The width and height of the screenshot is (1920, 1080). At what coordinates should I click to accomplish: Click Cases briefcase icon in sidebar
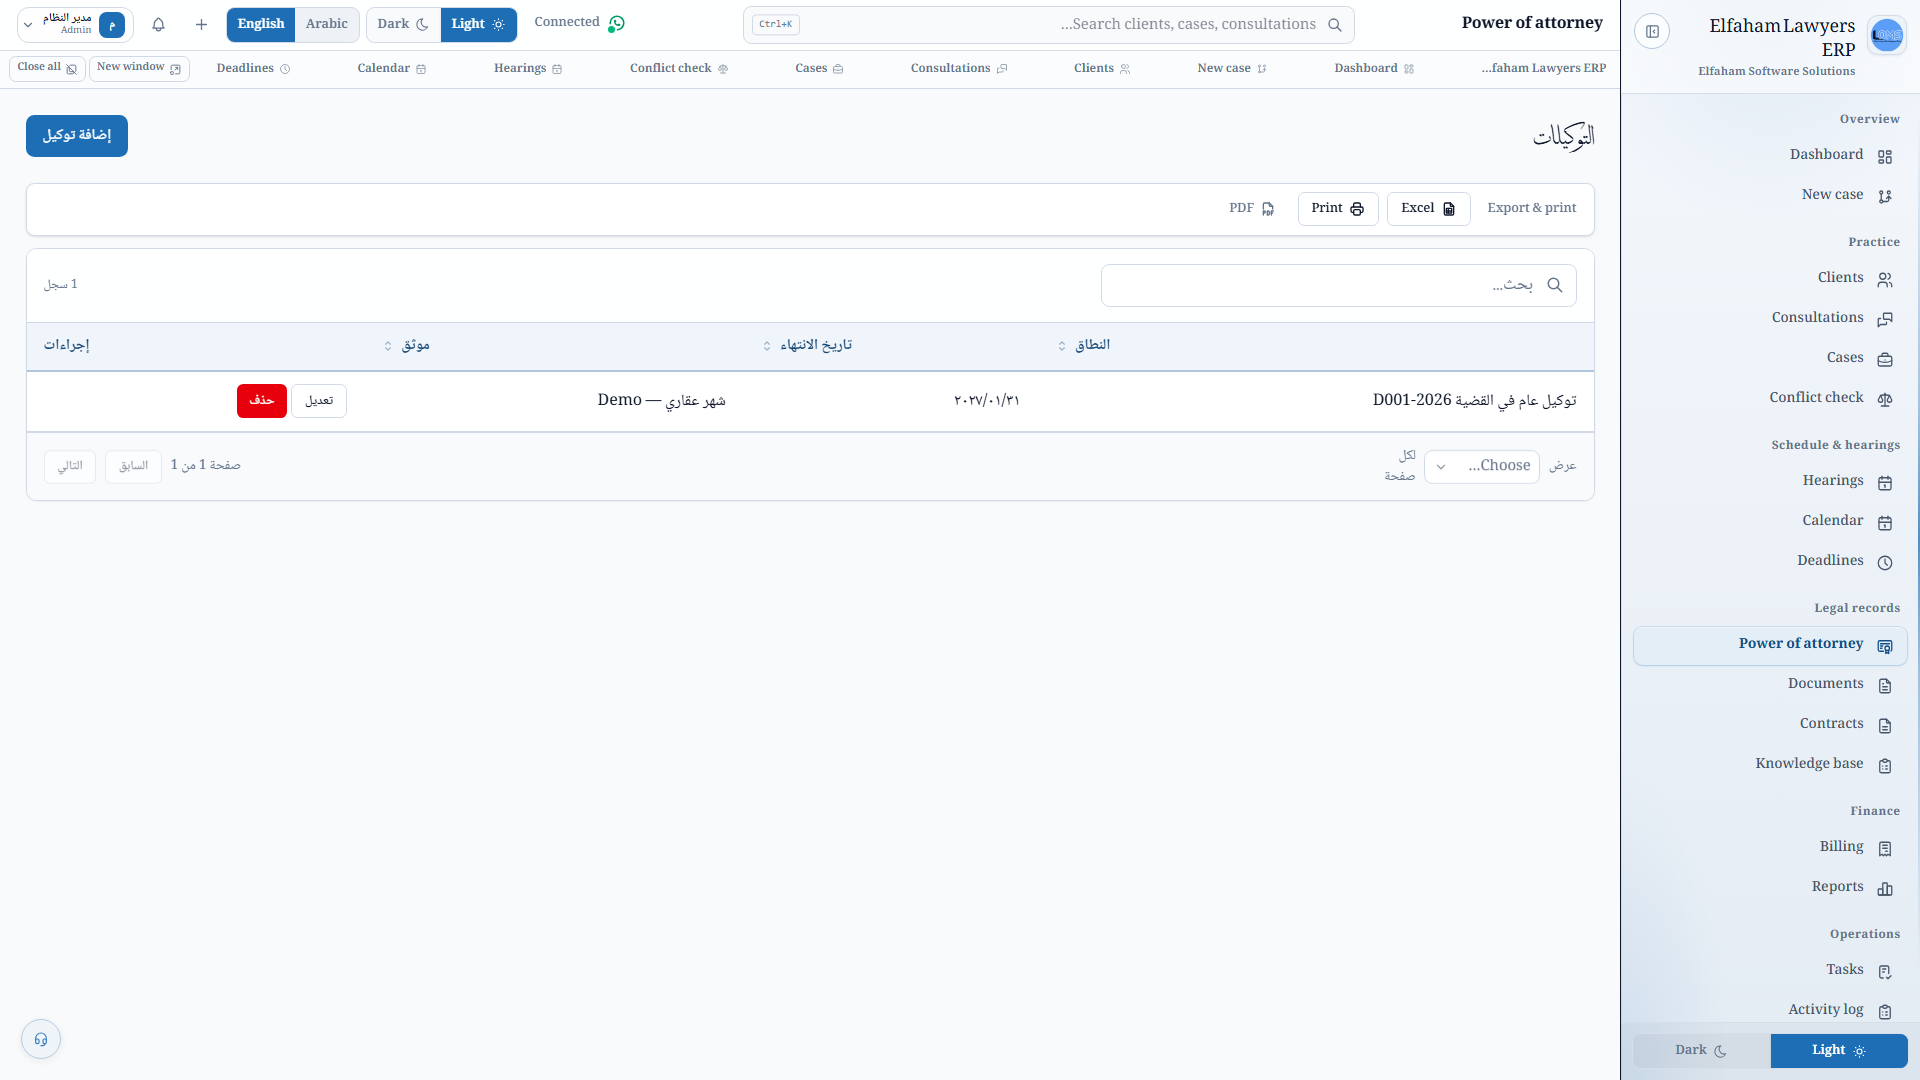(x=1885, y=360)
